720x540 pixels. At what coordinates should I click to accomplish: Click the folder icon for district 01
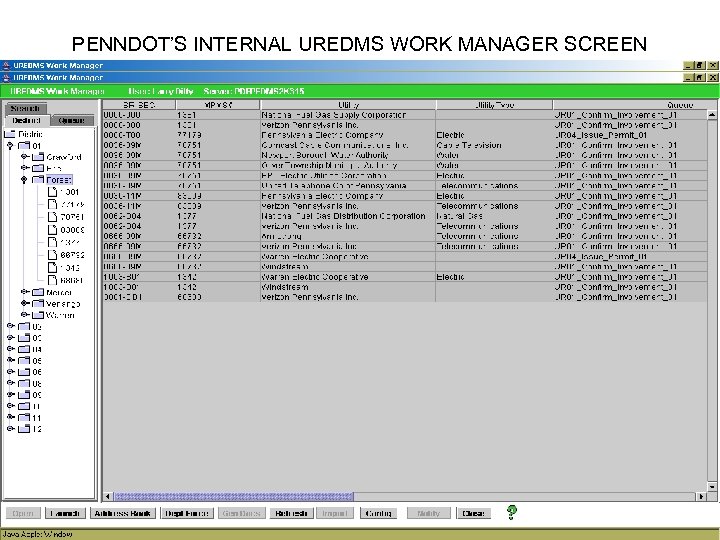click(x=23, y=146)
